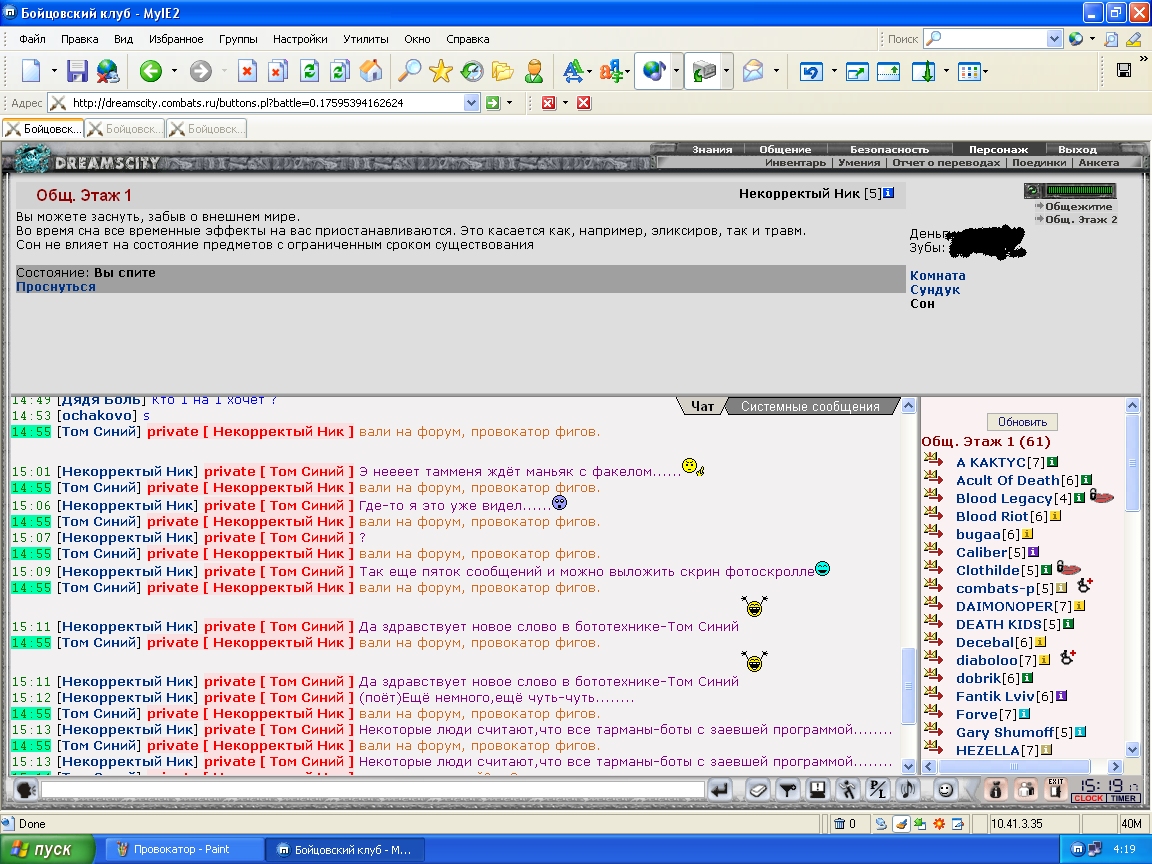Click player name HEZELLA in list
This screenshot has width=1152, height=864.
coord(987,750)
